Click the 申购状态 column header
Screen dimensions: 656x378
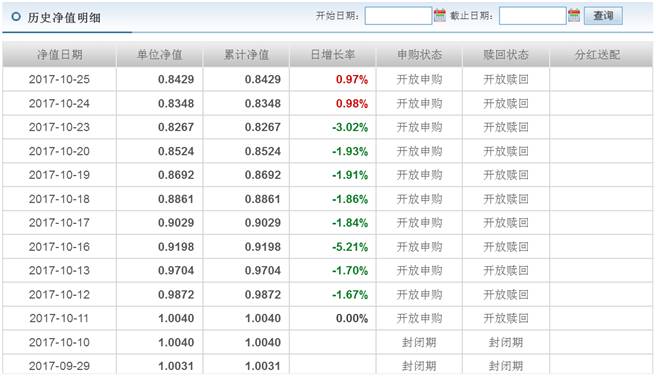420,55
